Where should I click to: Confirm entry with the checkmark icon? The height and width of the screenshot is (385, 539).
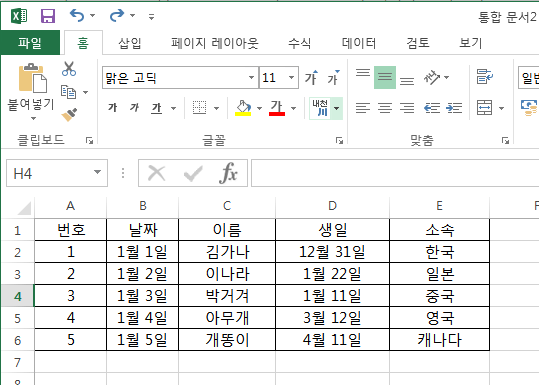pyautogui.click(x=192, y=173)
